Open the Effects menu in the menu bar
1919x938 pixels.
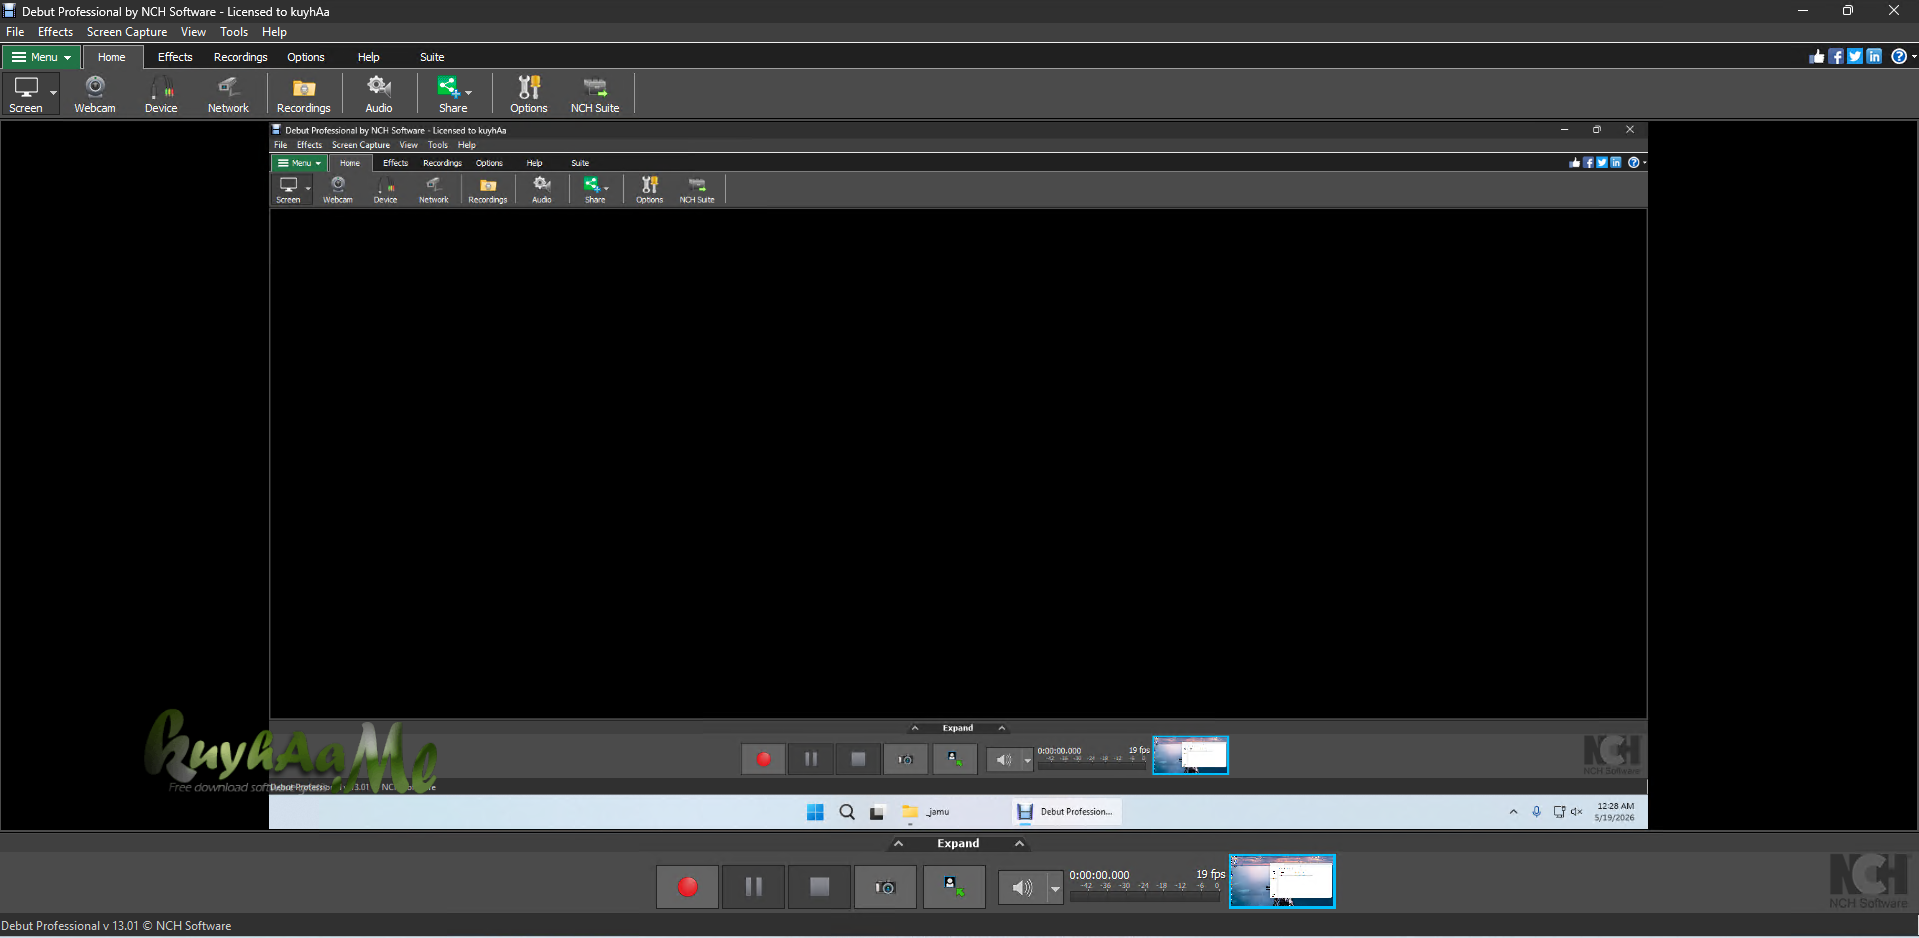(x=55, y=32)
